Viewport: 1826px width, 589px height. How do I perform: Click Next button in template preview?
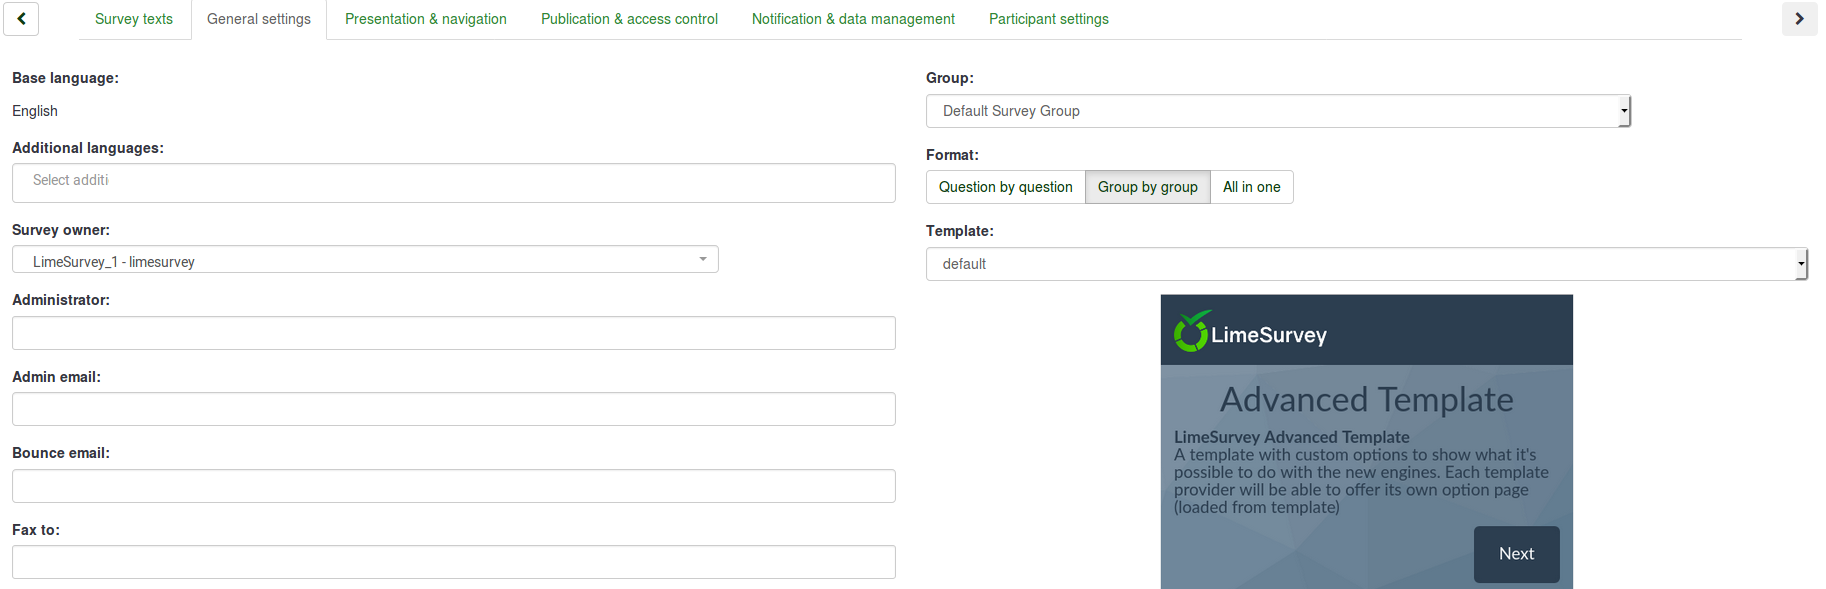[1516, 554]
